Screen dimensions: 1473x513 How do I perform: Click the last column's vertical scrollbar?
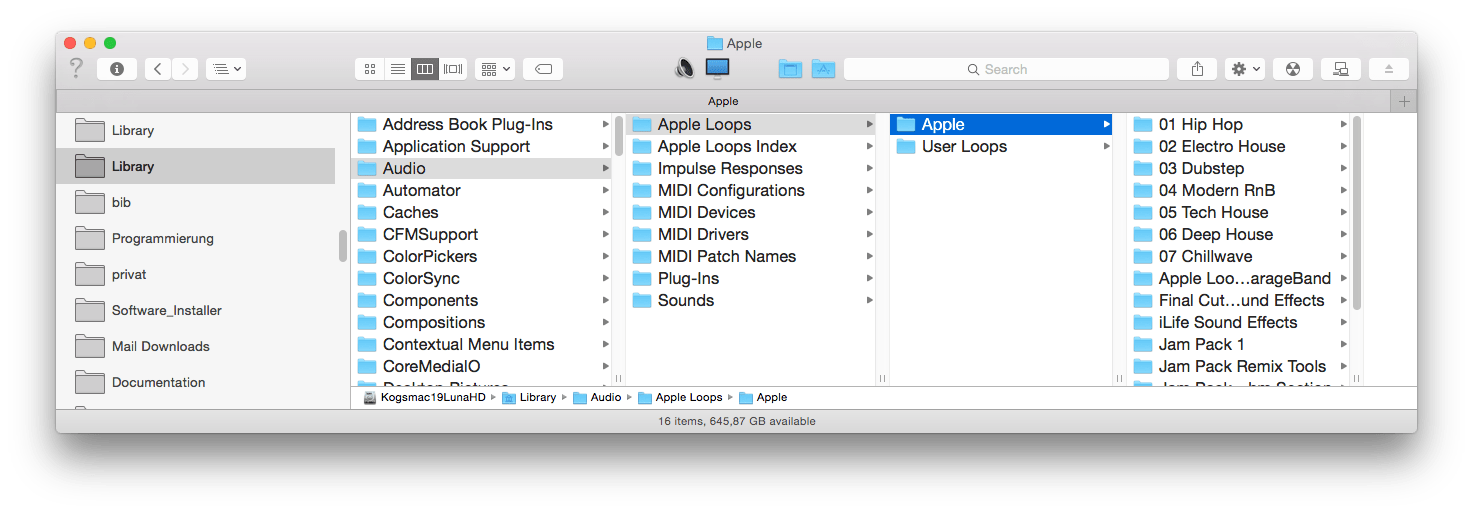coord(1357,212)
